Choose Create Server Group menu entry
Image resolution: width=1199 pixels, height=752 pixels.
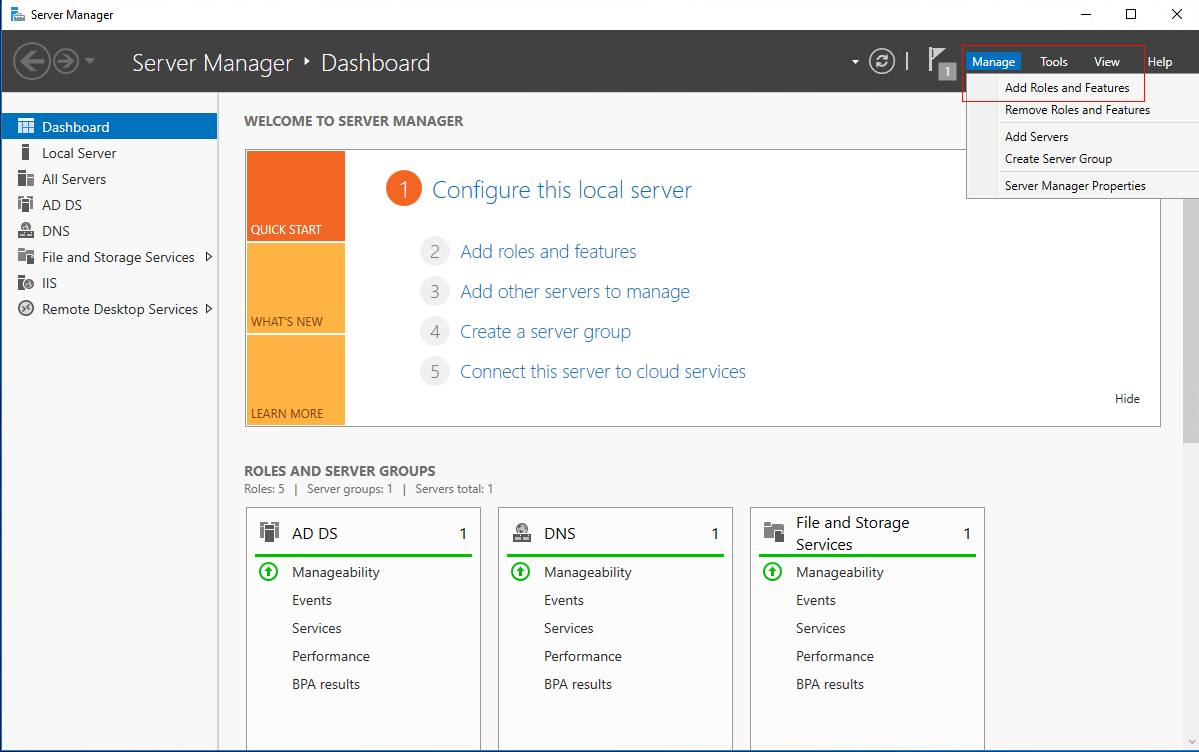(1058, 159)
